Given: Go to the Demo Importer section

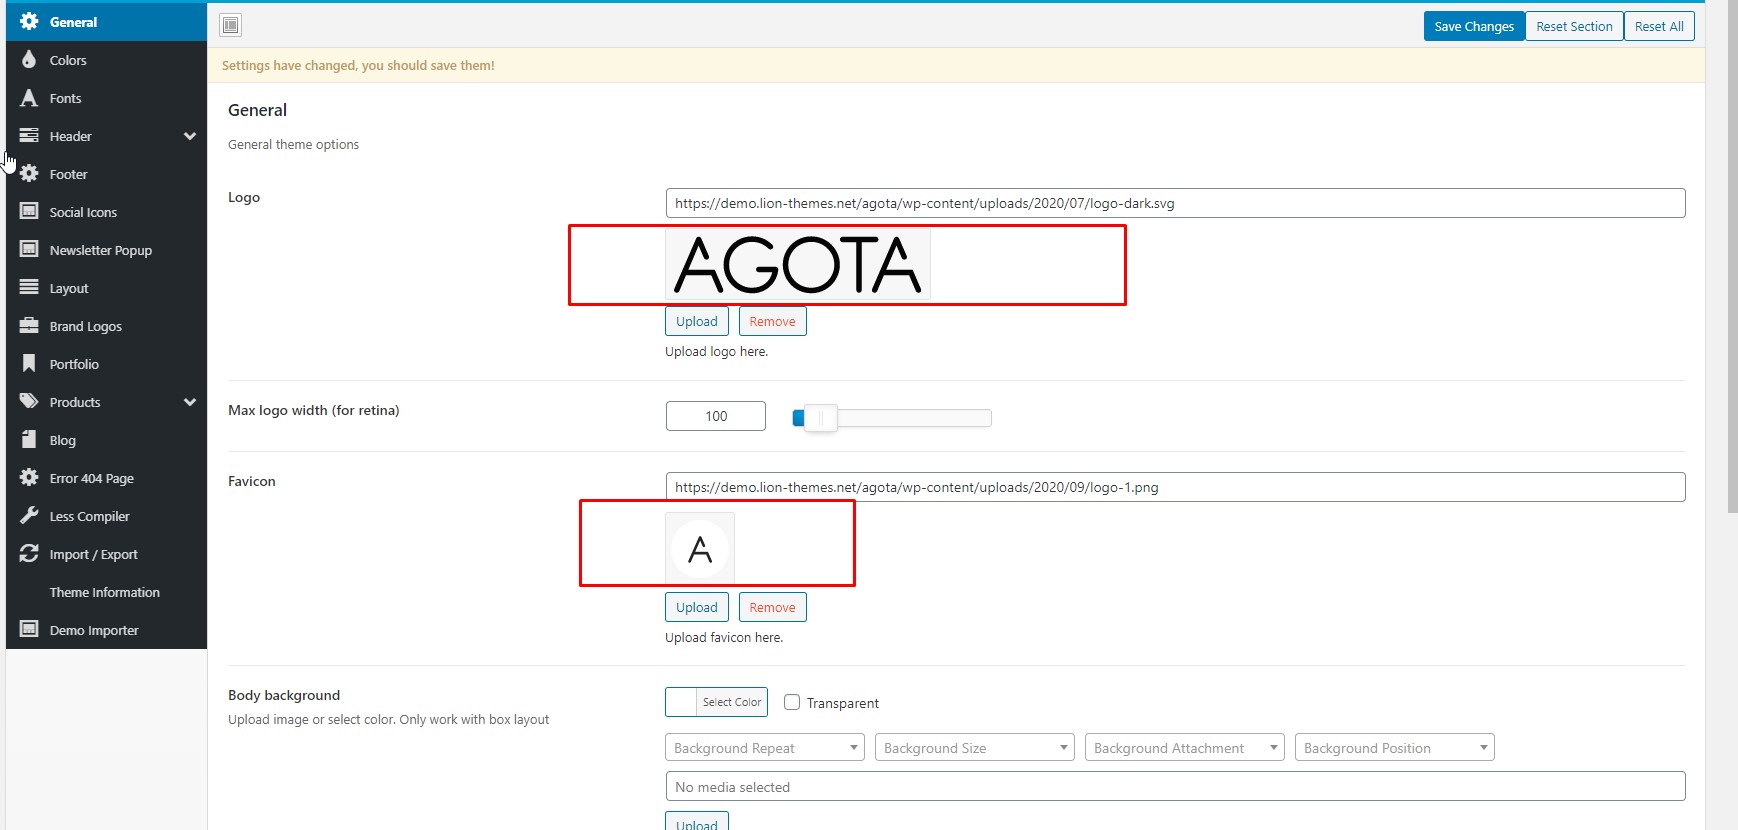Looking at the screenshot, I should 94,630.
